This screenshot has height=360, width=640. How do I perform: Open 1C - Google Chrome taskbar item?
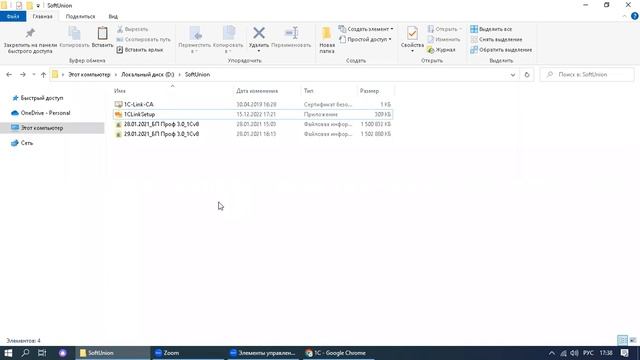(339, 353)
